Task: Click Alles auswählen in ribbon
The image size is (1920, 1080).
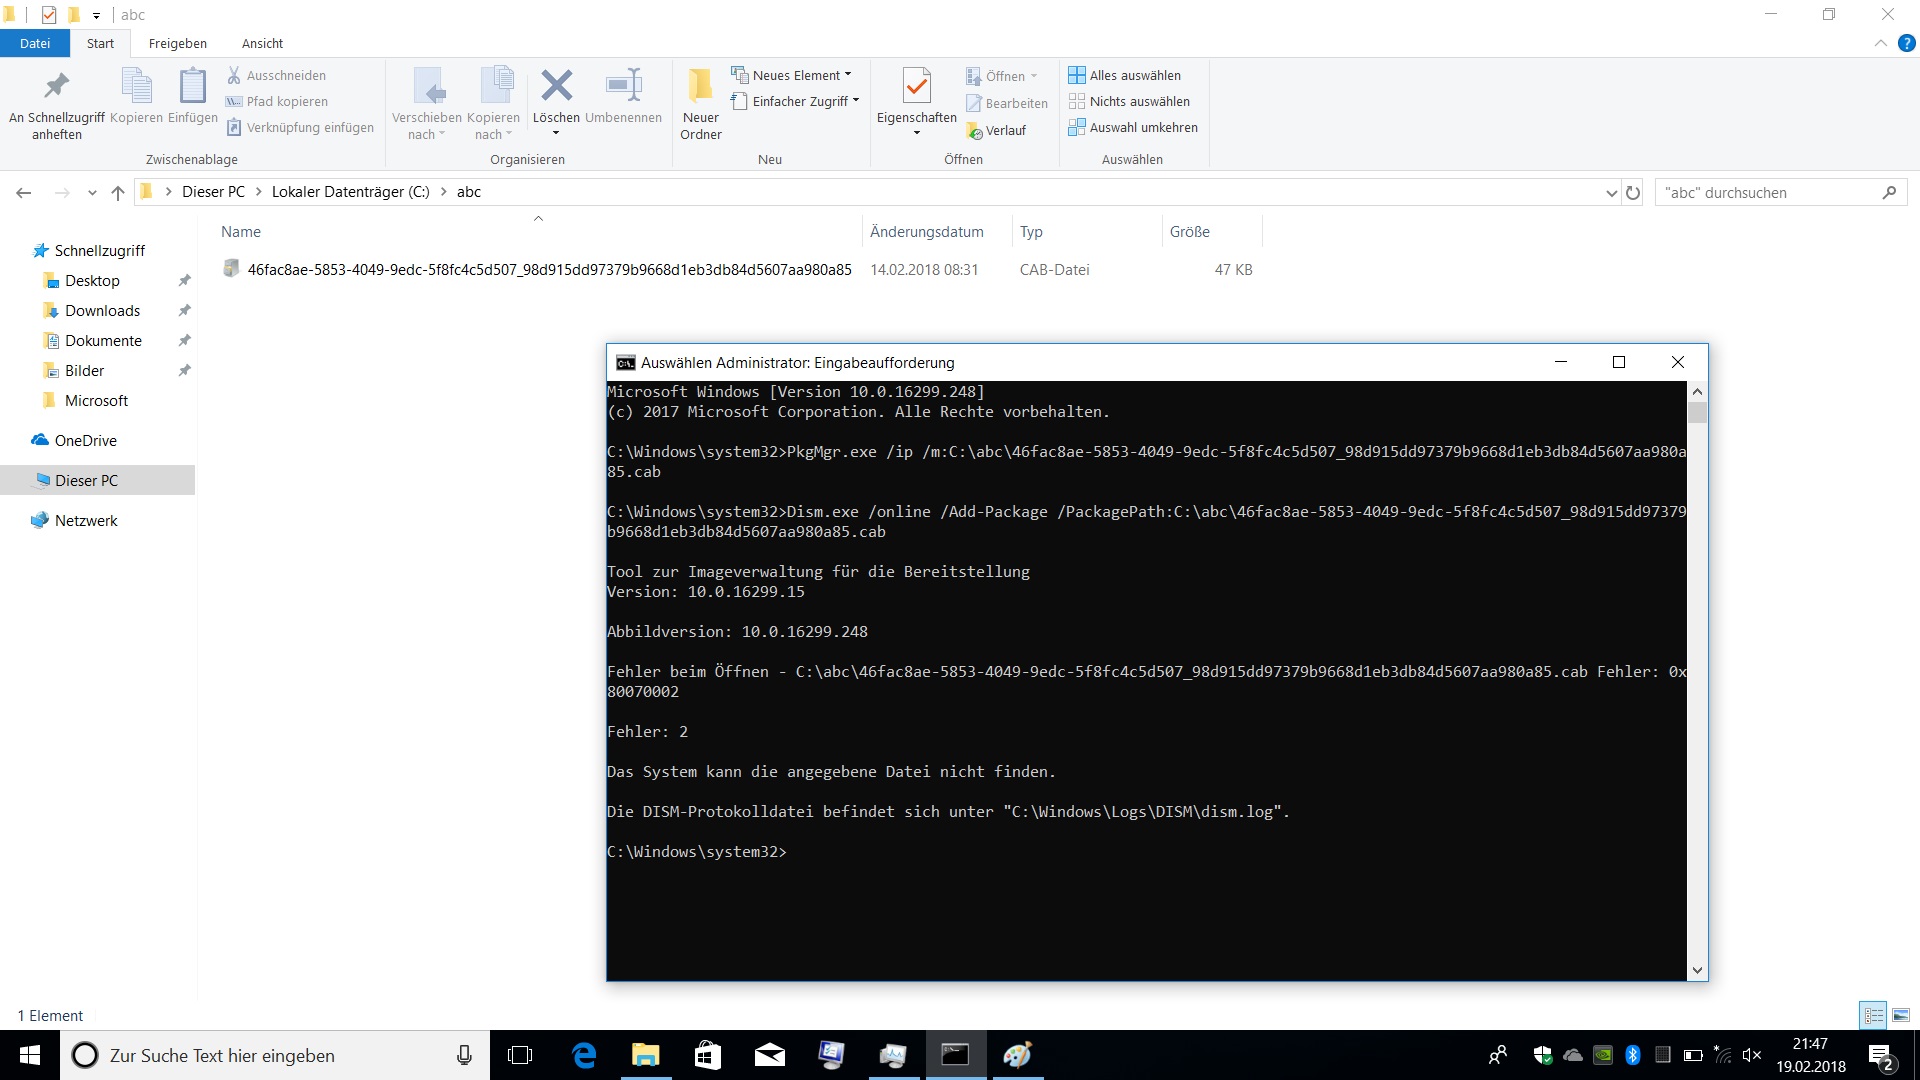Action: pyautogui.click(x=1124, y=75)
